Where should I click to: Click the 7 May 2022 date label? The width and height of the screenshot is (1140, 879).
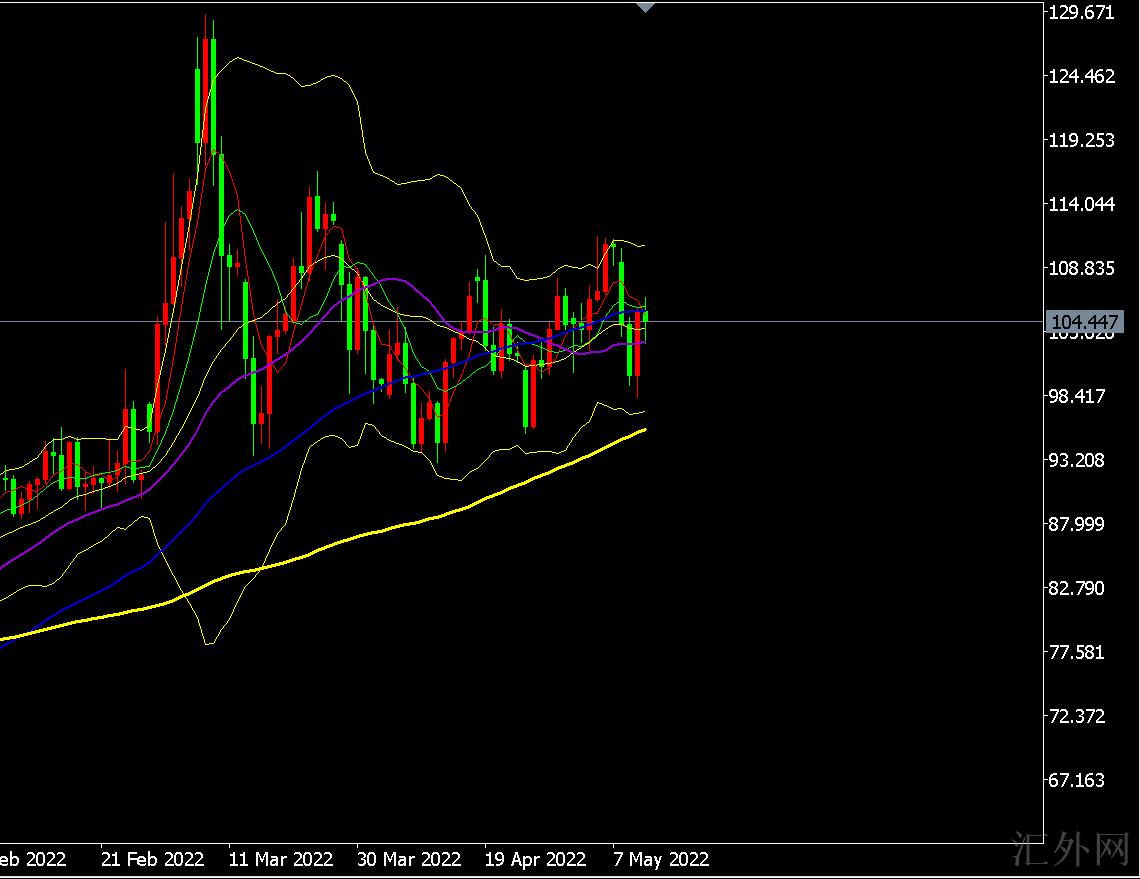click(661, 859)
